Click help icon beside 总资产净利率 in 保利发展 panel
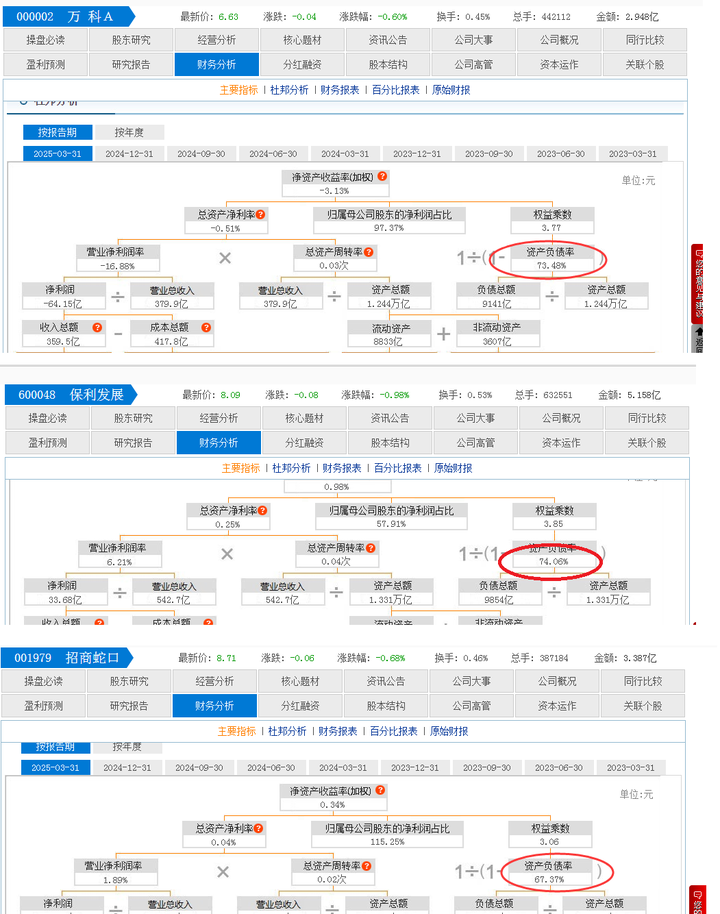Image resolution: width=720 pixels, height=914 pixels. (263, 511)
